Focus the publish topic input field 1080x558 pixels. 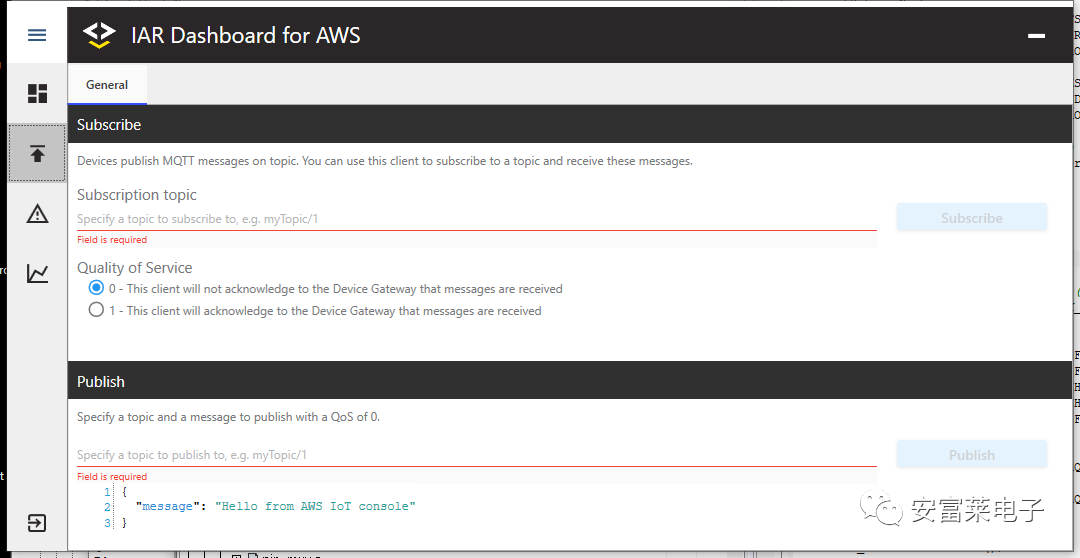click(x=476, y=455)
